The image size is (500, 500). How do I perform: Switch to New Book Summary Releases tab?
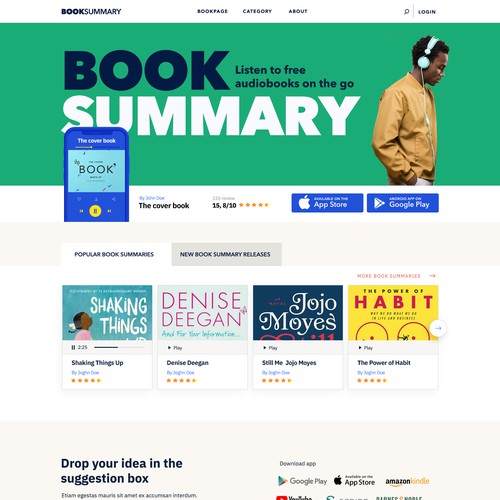click(x=227, y=254)
